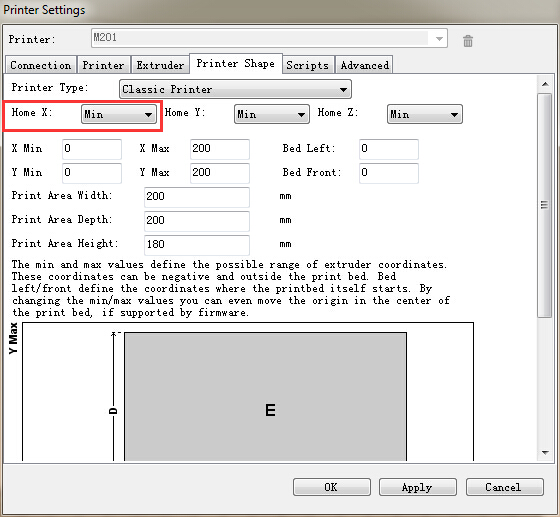Focus the Print Area Height field
Viewport: 560px width, 517px height.
197,245
